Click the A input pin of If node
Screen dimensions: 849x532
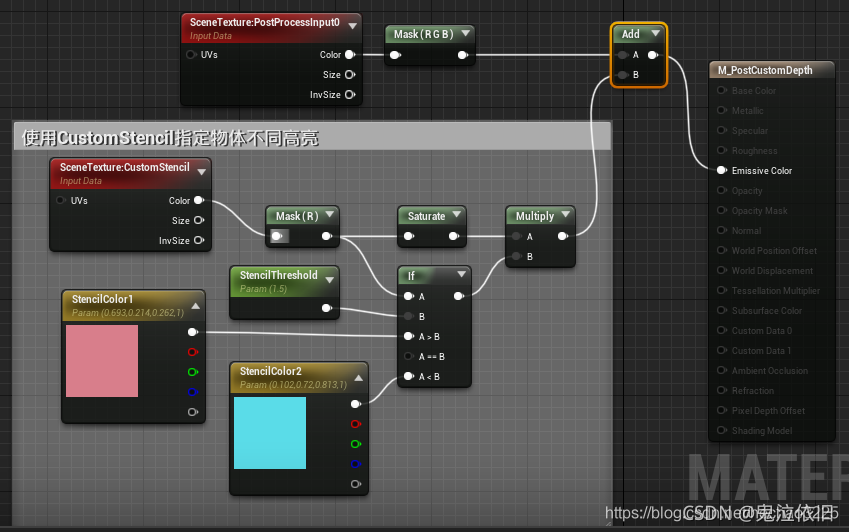click(409, 296)
